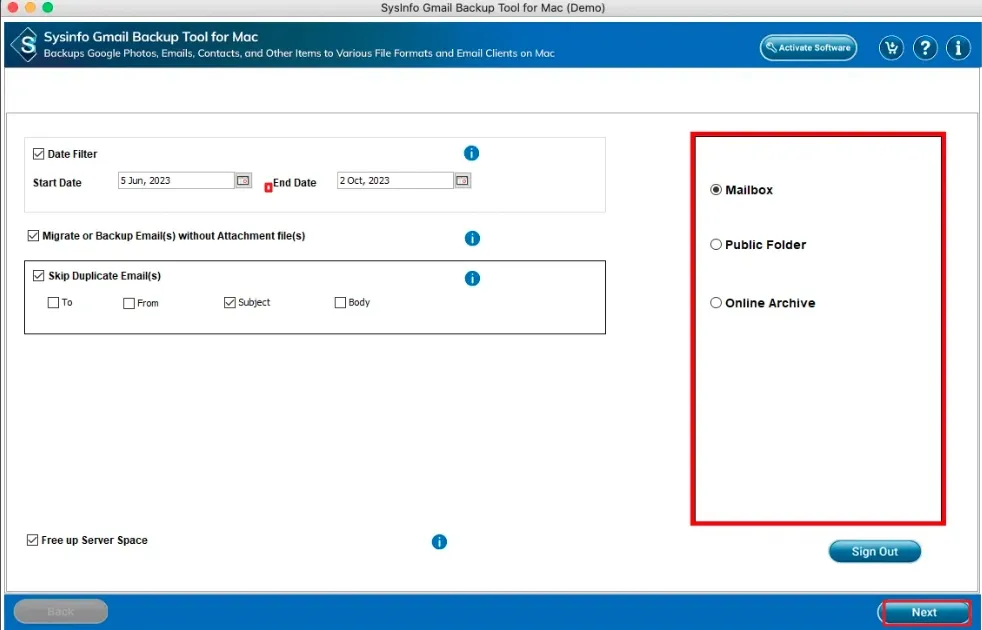Click the Start Date field showing 5 Jun, 2023

pyautogui.click(x=176, y=180)
